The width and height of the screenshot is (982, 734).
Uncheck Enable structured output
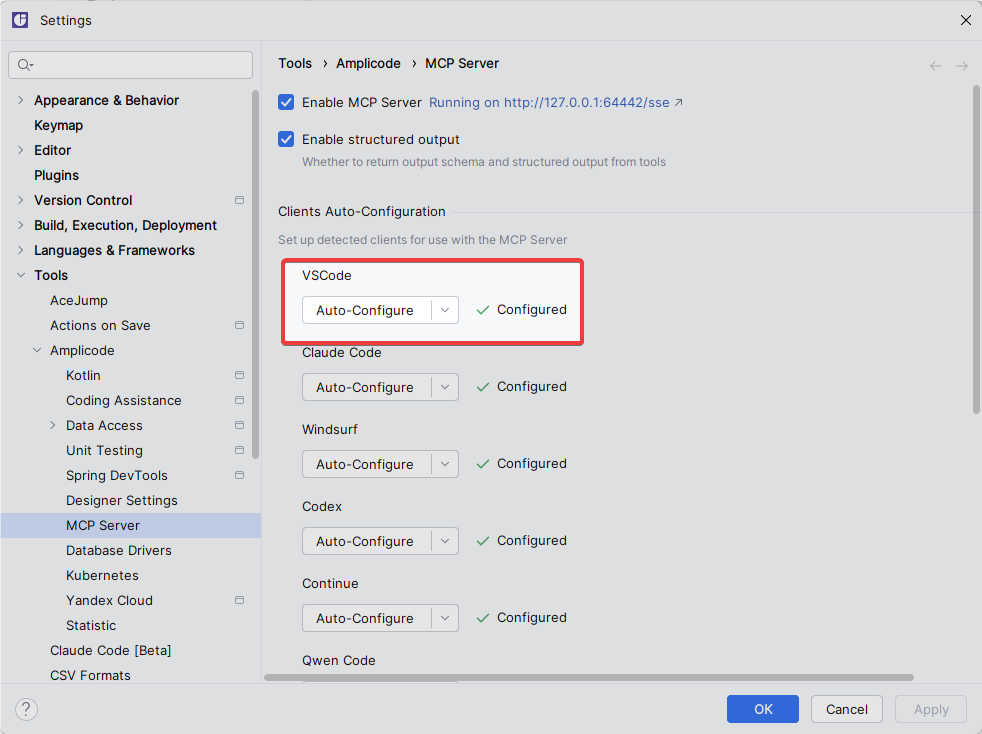(x=286, y=139)
